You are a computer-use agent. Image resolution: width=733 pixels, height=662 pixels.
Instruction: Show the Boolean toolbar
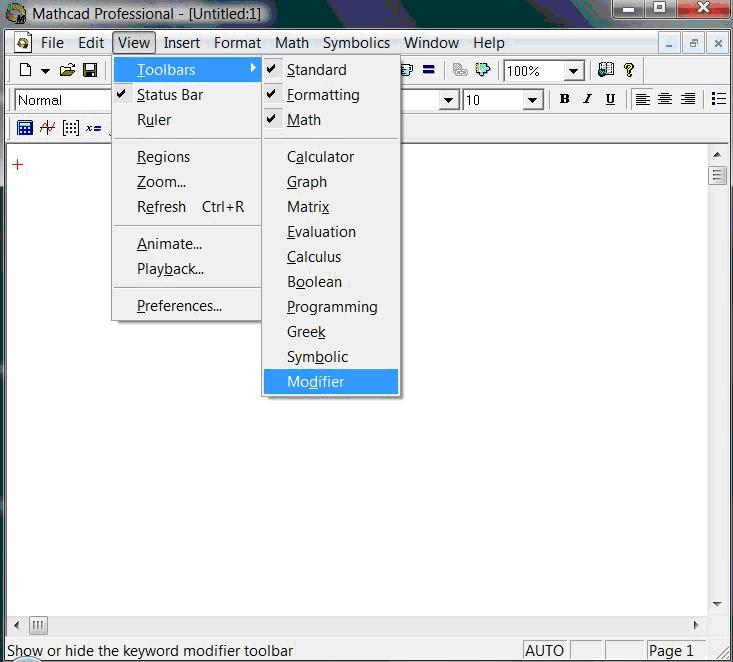tap(331, 282)
